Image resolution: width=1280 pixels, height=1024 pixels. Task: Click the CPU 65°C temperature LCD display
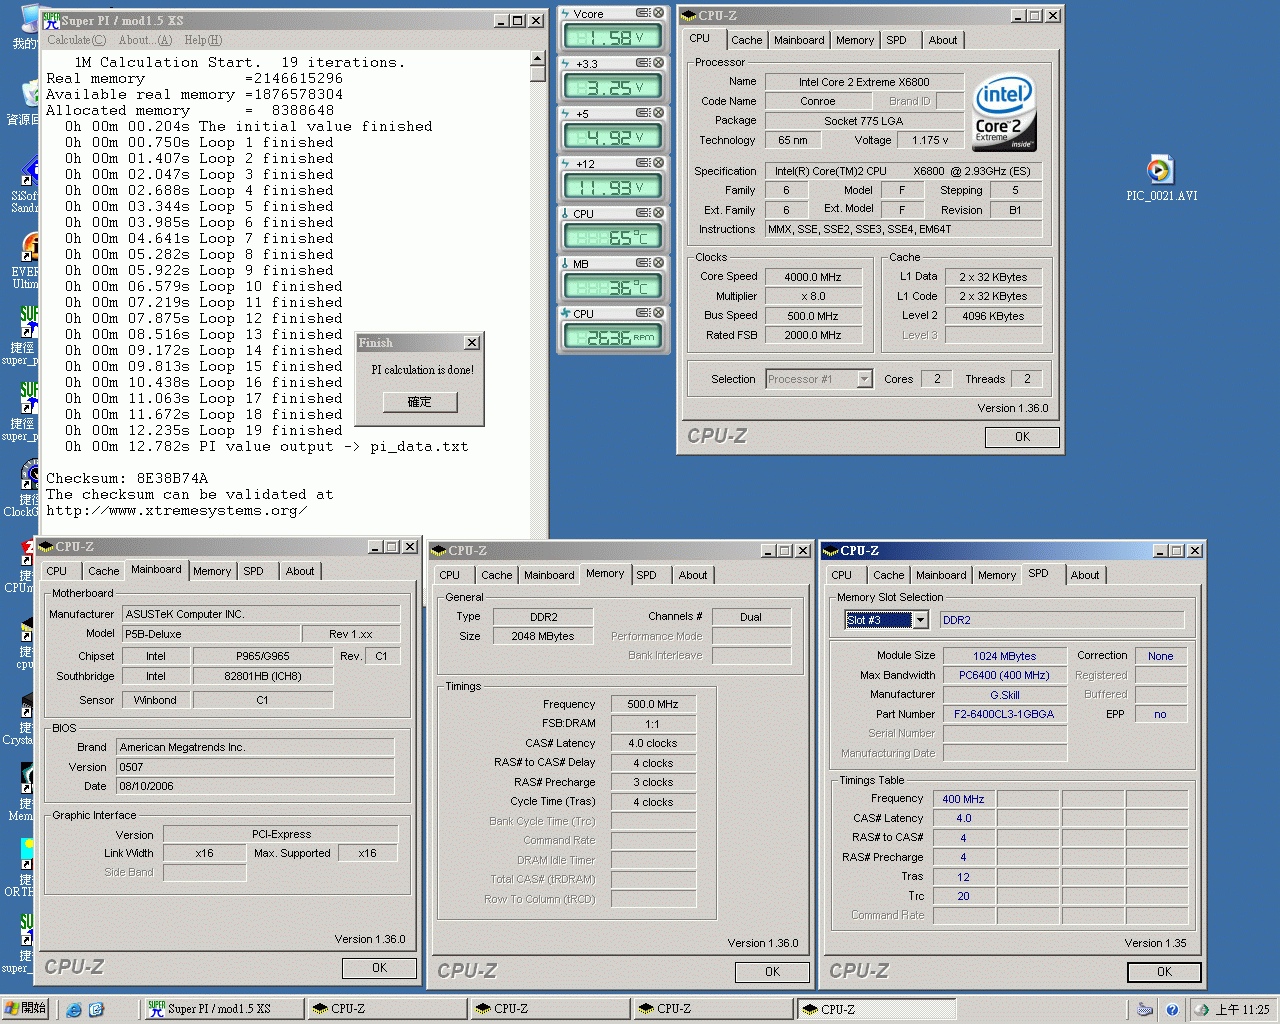pos(613,237)
